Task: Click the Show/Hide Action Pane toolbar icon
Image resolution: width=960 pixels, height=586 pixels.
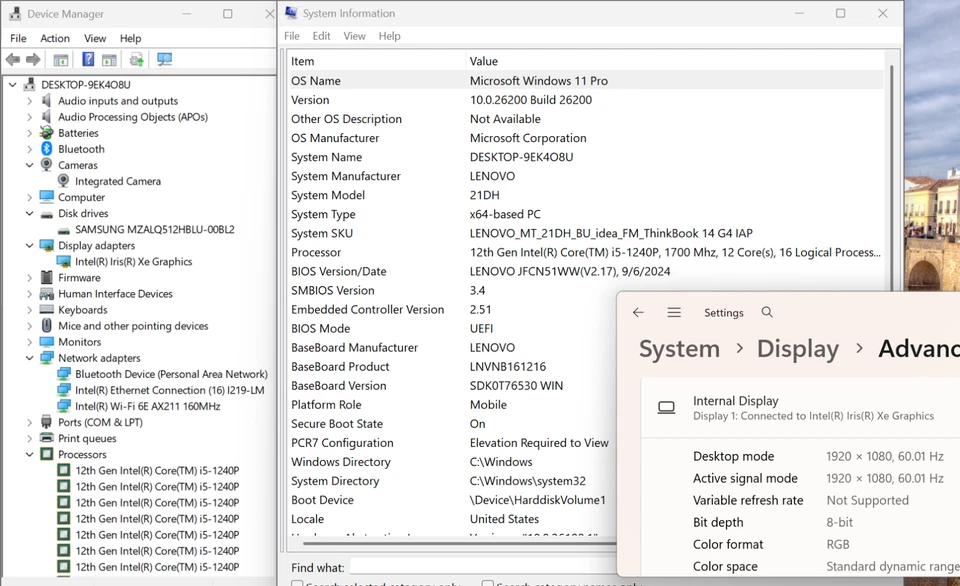Action: (109, 59)
